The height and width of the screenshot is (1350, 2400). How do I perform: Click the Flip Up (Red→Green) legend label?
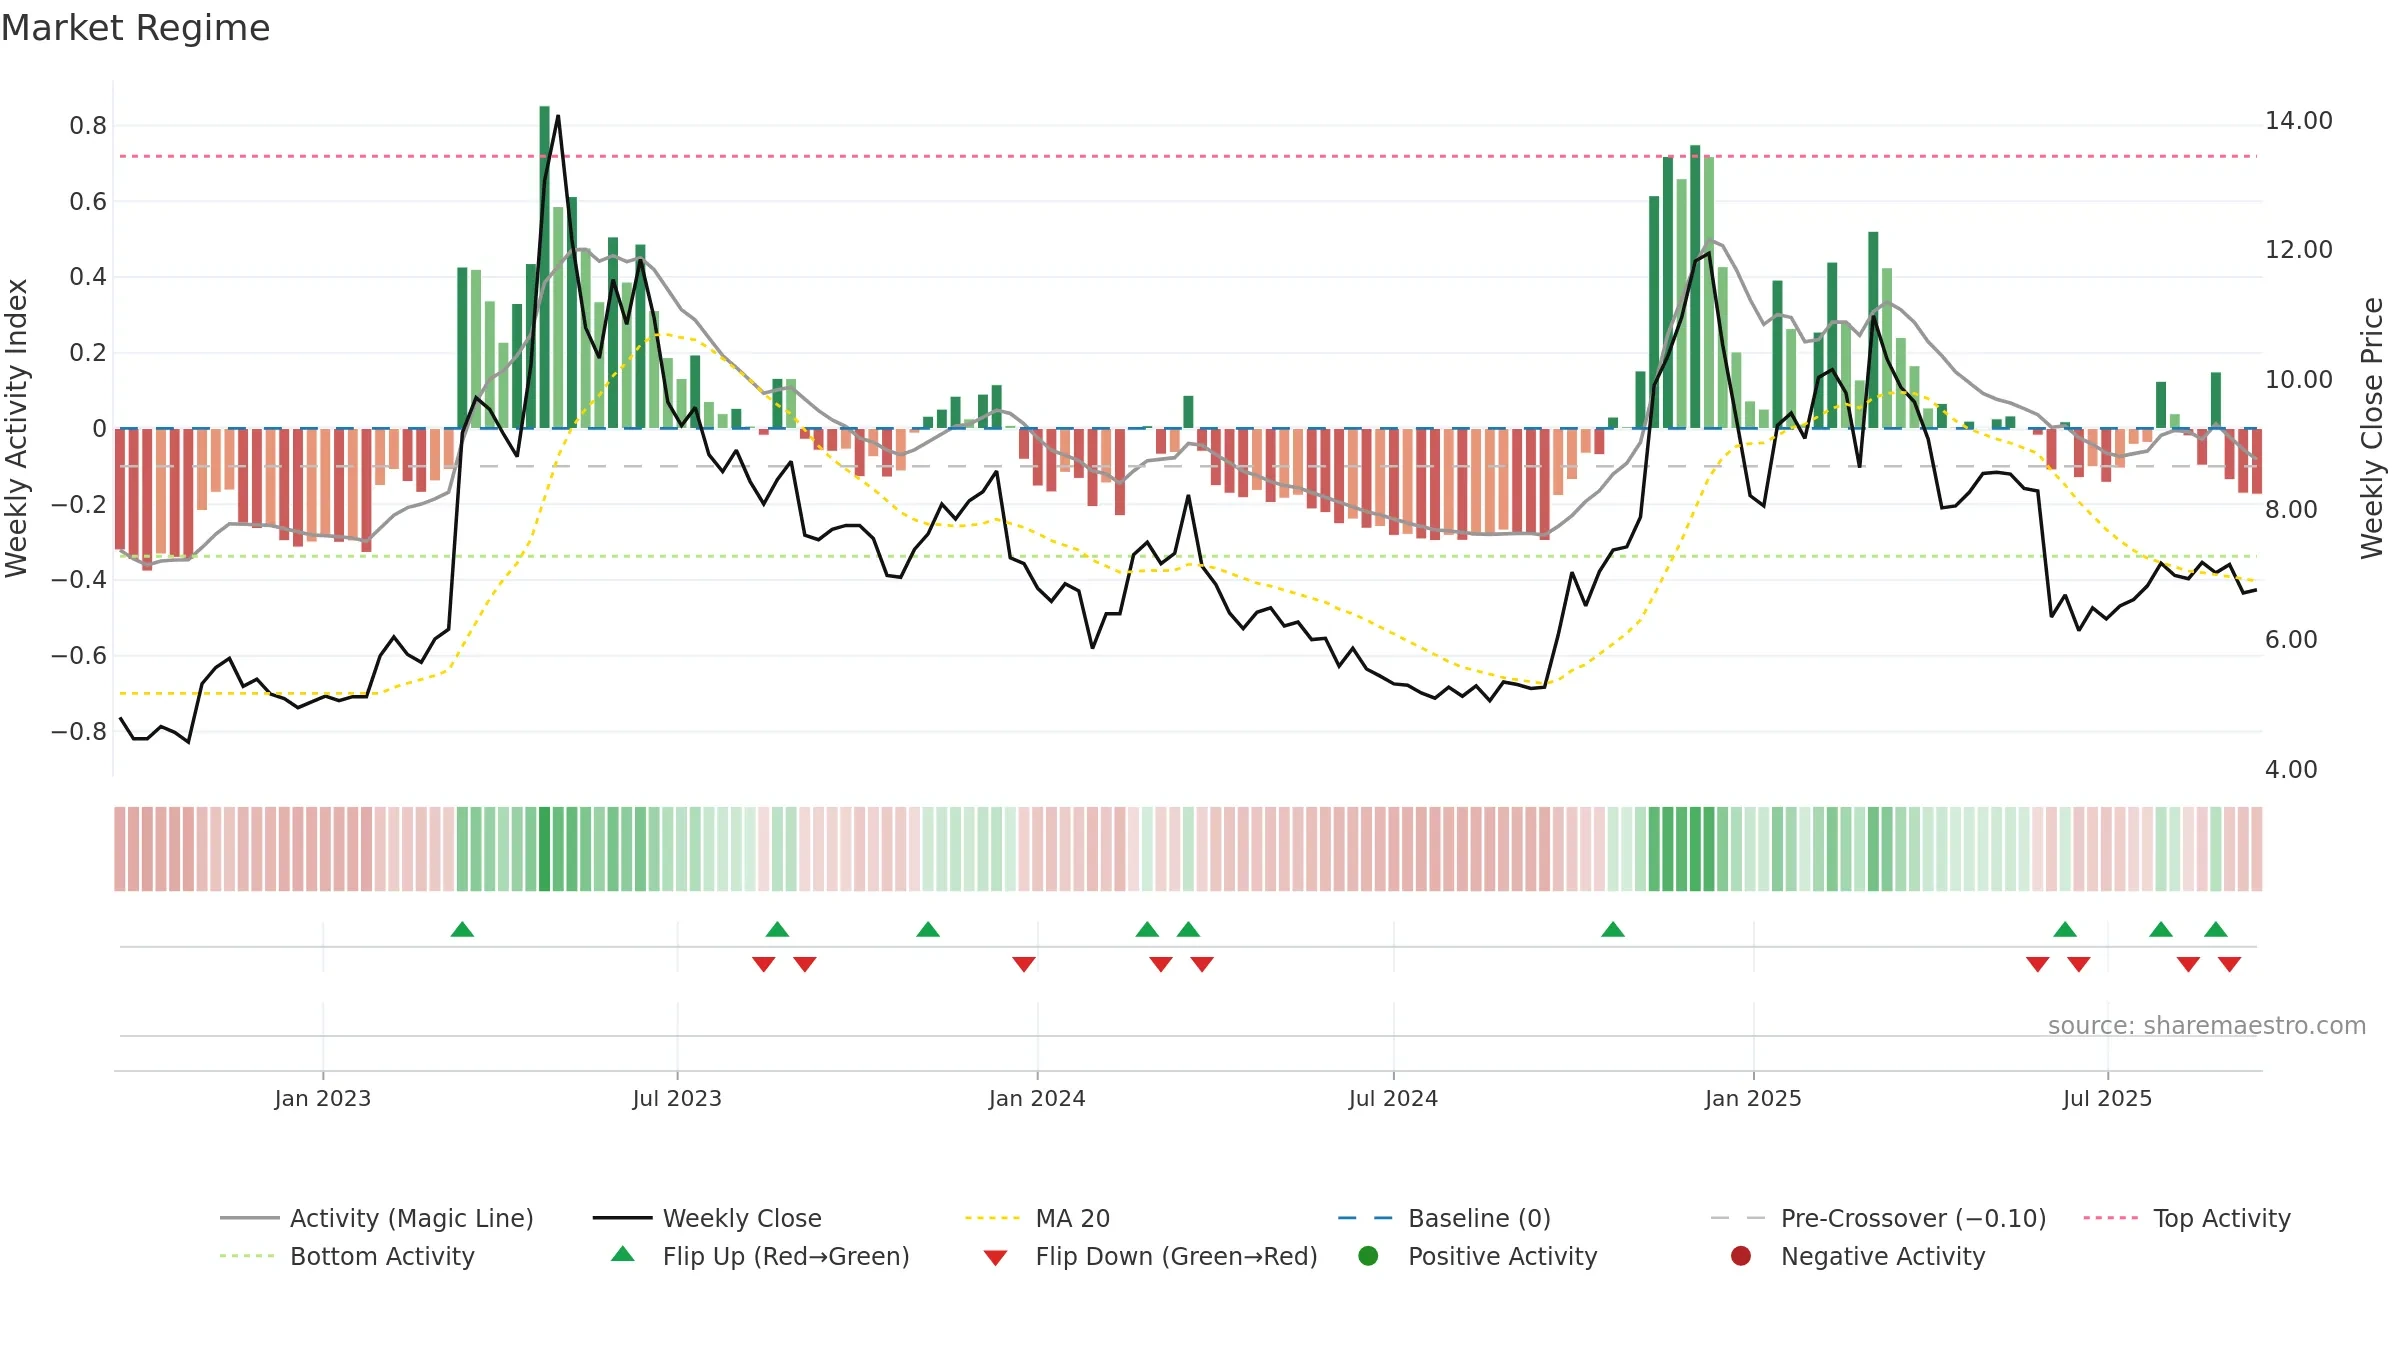click(x=786, y=1256)
